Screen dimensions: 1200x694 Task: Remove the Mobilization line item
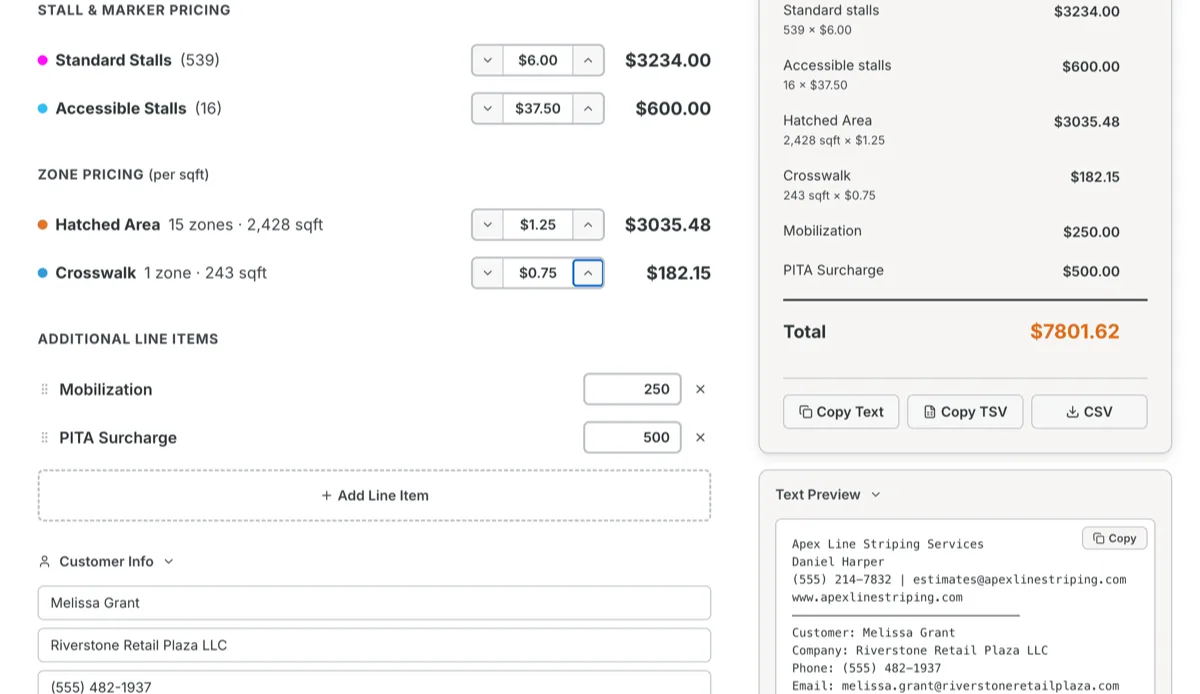700,389
